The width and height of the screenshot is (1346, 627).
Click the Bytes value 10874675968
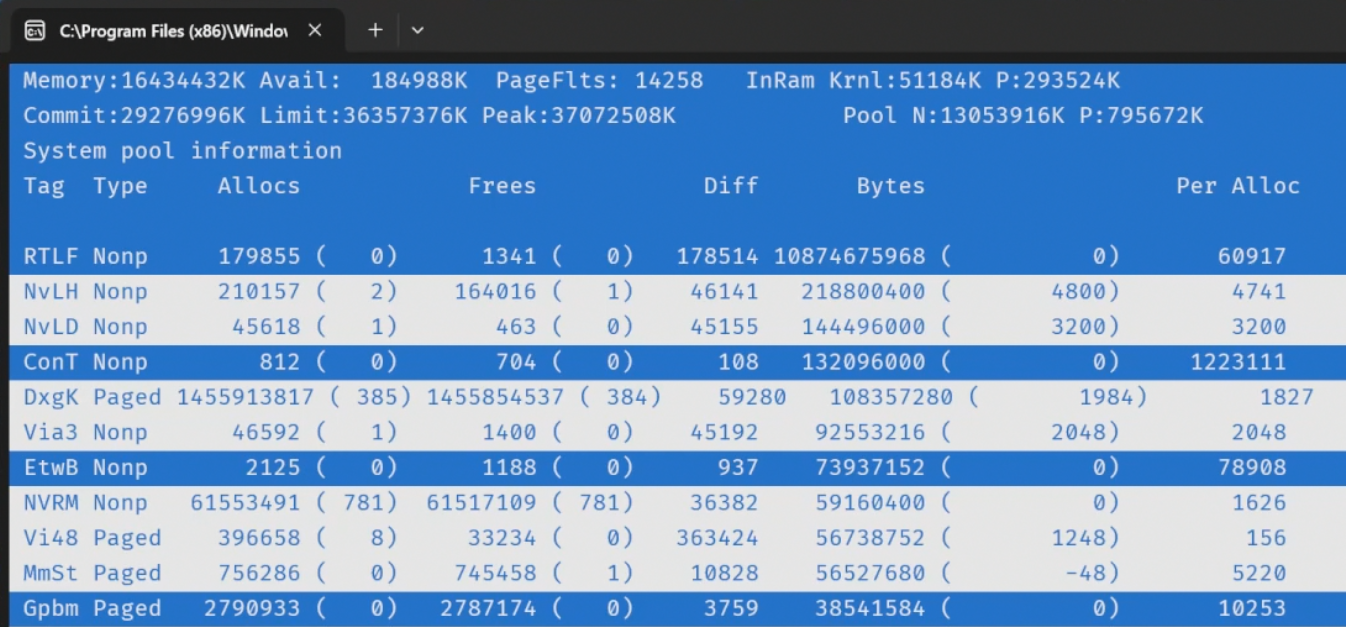click(850, 256)
